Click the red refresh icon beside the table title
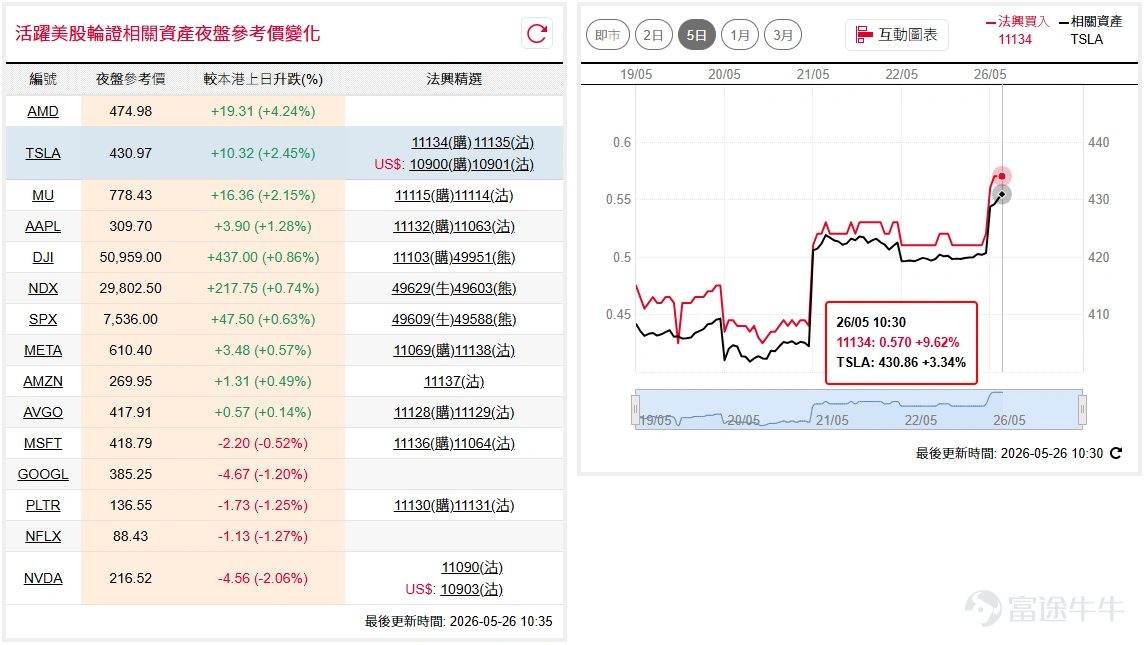This screenshot has width=1145, height=645. [537, 34]
